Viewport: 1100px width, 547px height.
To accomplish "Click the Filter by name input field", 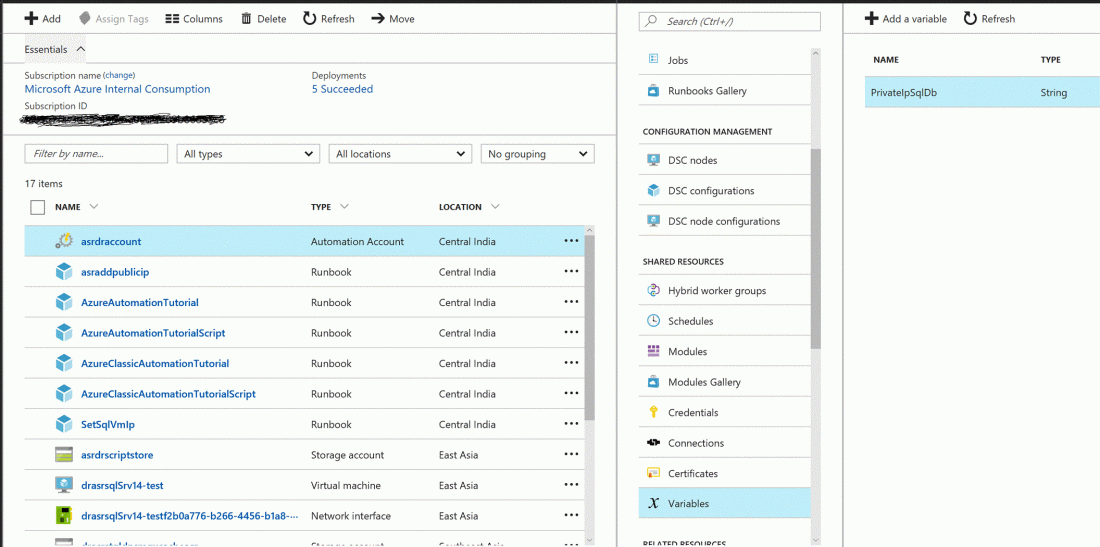I will (96, 154).
